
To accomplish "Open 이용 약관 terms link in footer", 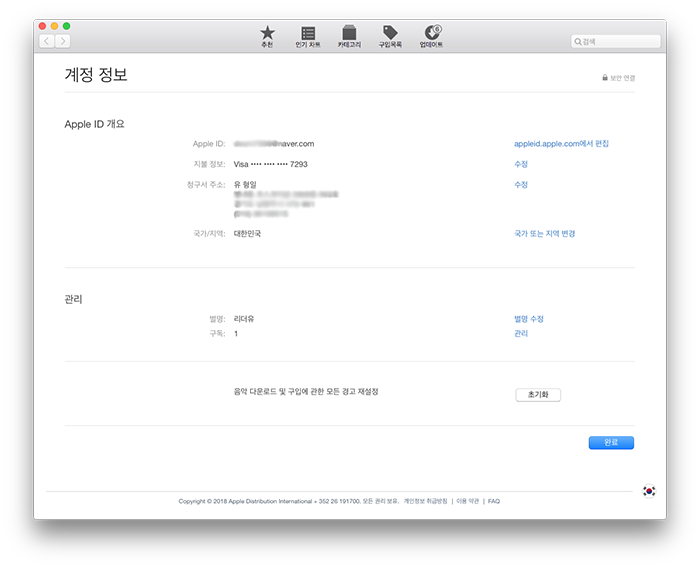I will tap(467, 501).
